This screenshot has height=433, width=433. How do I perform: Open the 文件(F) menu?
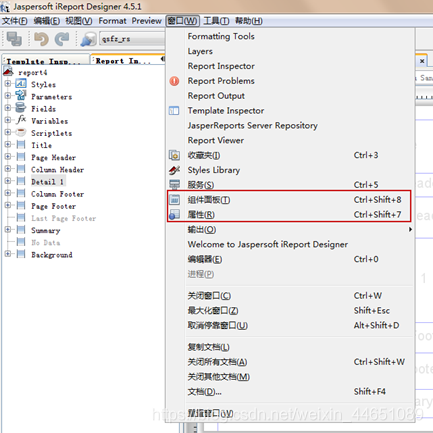[15, 21]
